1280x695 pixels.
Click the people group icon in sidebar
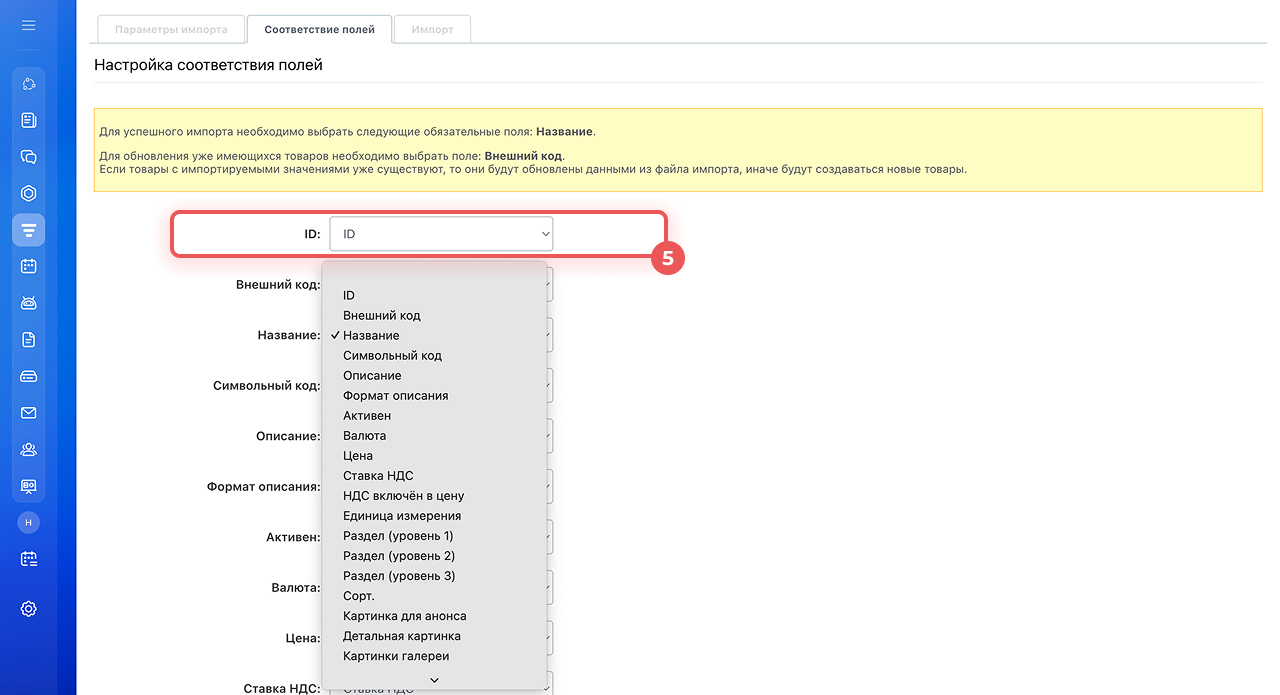point(28,449)
